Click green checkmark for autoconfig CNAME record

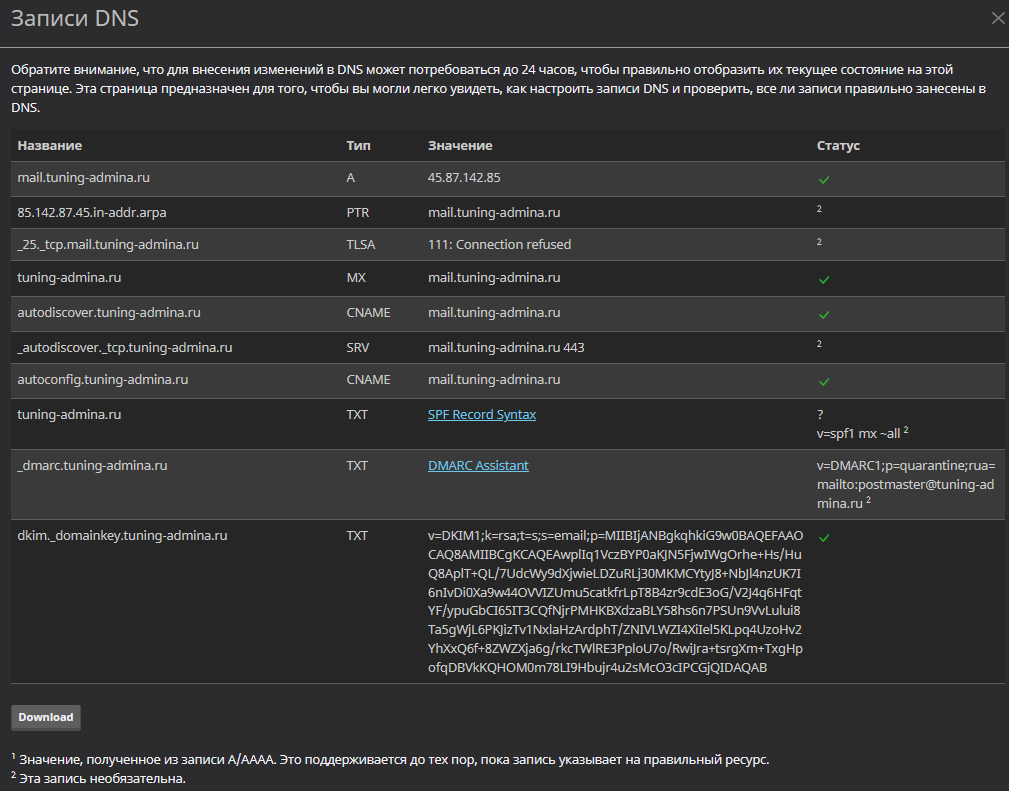tap(824, 382)
